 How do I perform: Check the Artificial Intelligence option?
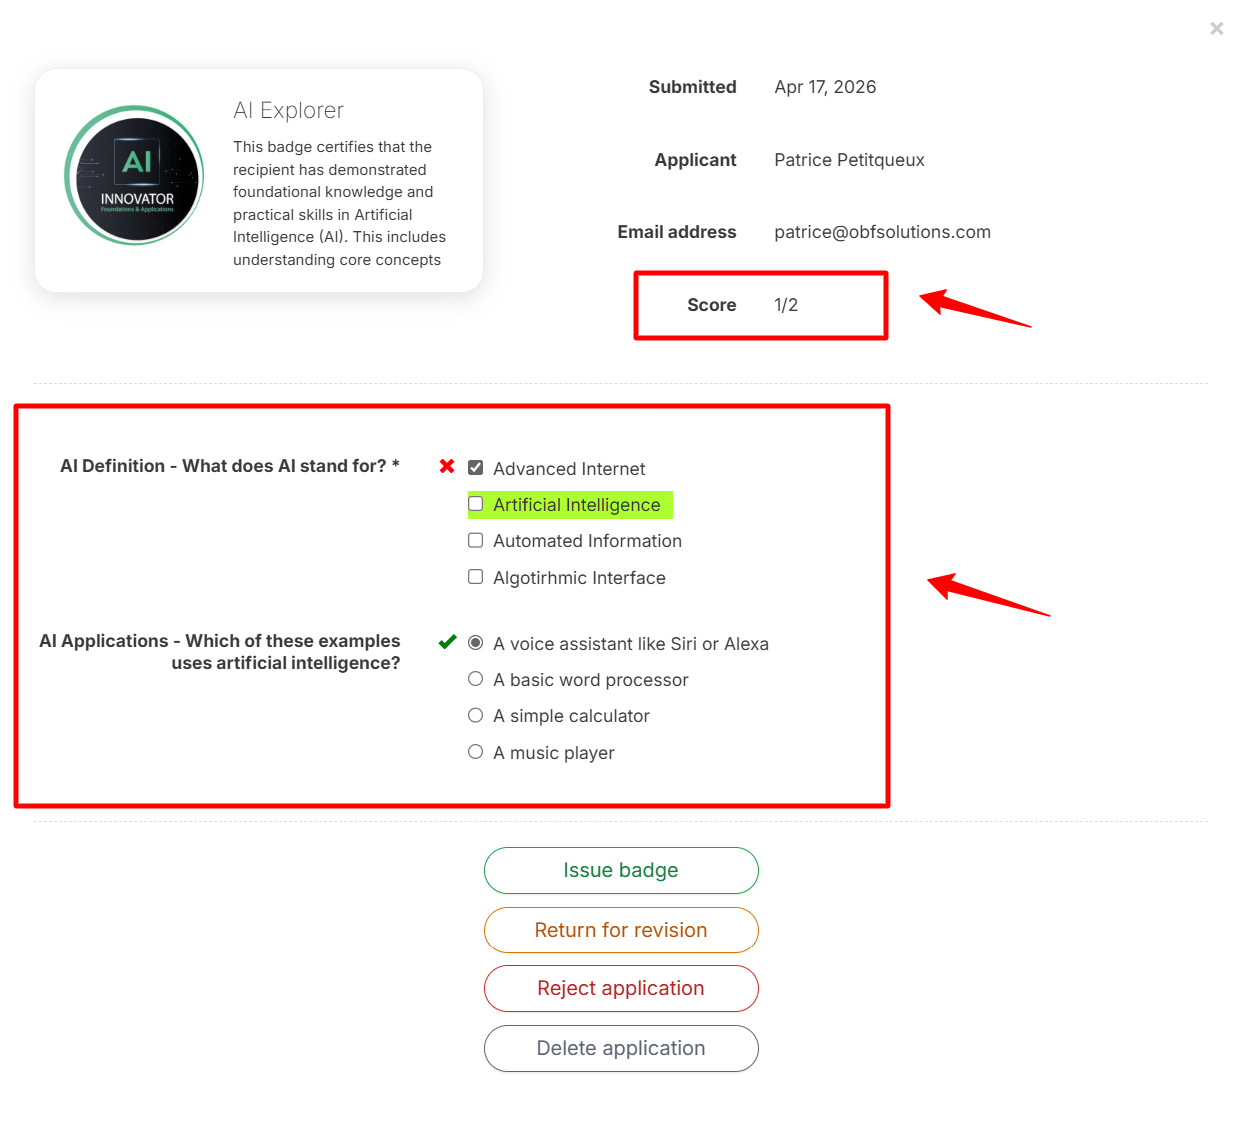pyautogui.click(x=476, y=504)
